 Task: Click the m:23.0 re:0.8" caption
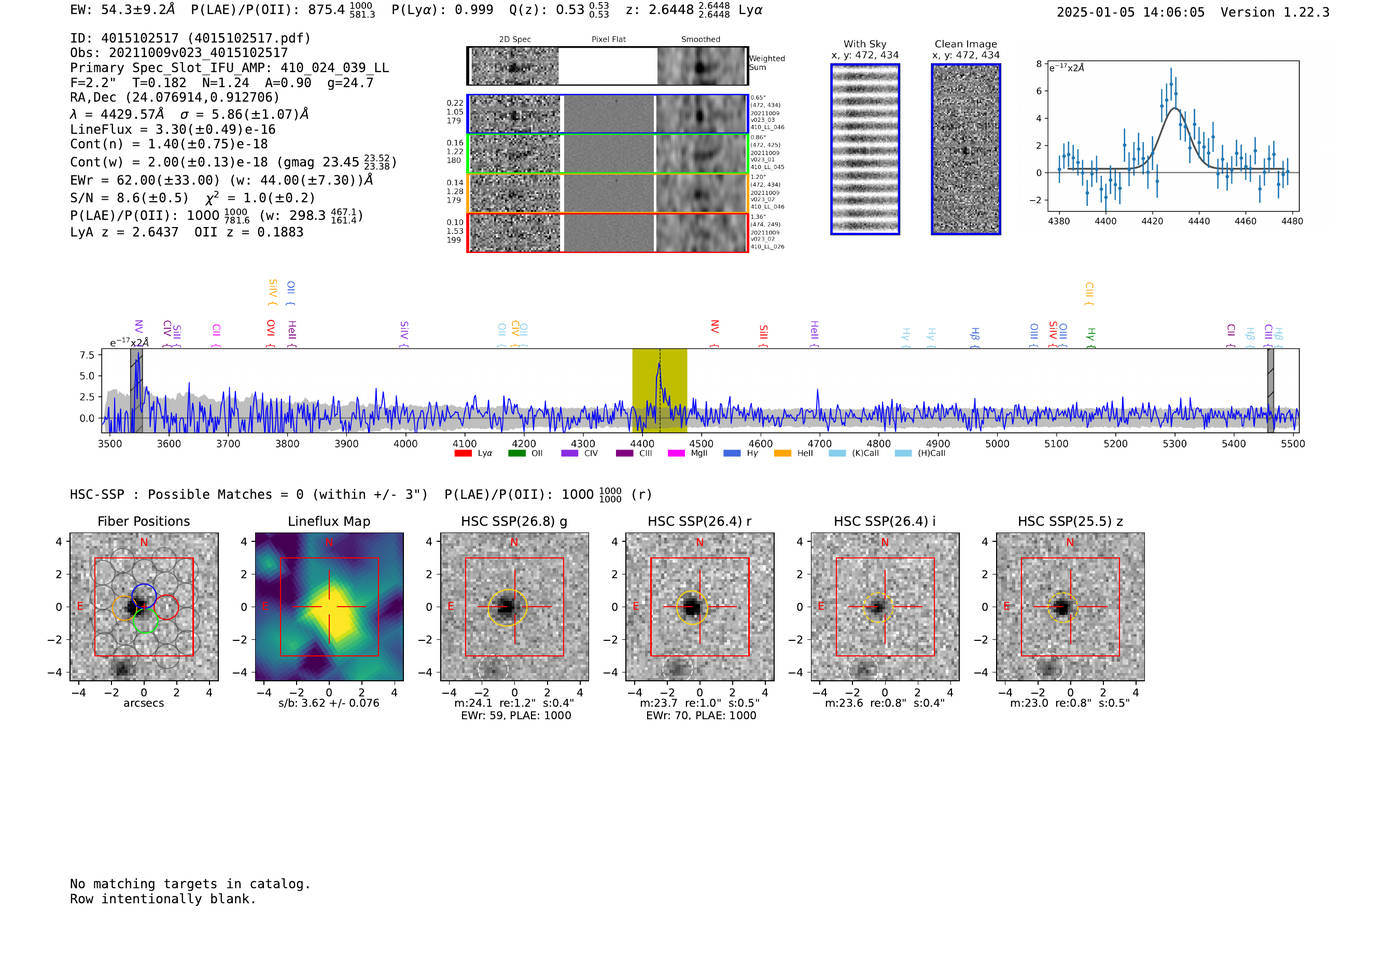(1070, 703)
